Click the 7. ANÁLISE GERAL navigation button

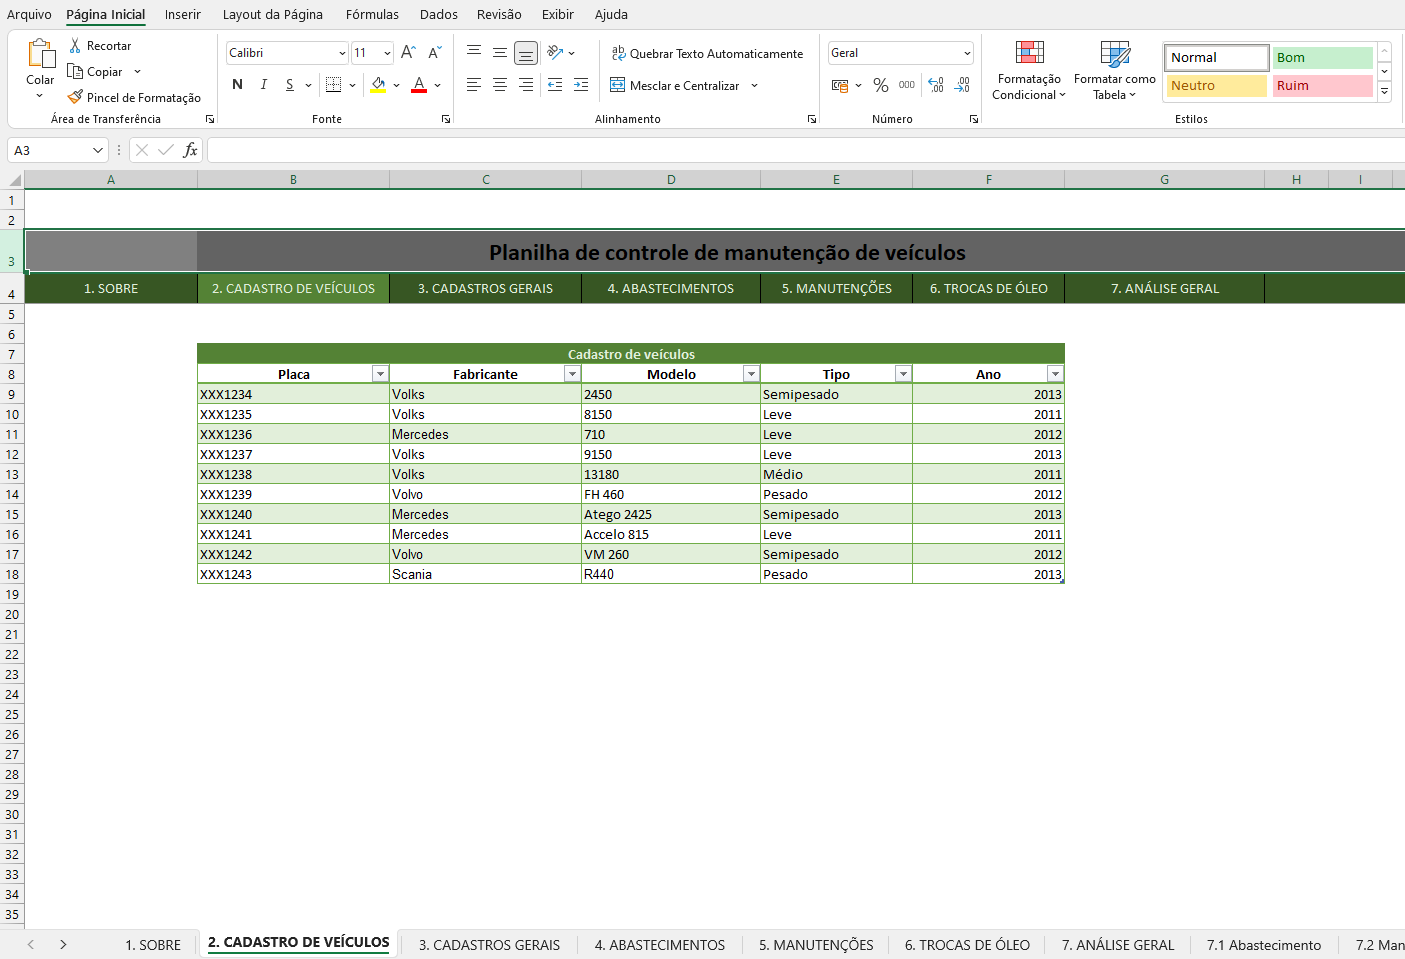(1164, 288)
